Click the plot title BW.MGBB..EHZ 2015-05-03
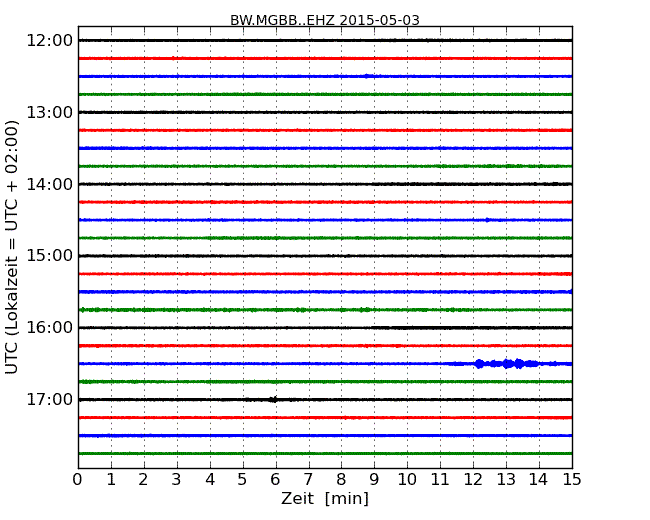This screenshot has height=520, width=650. (325, 20)
